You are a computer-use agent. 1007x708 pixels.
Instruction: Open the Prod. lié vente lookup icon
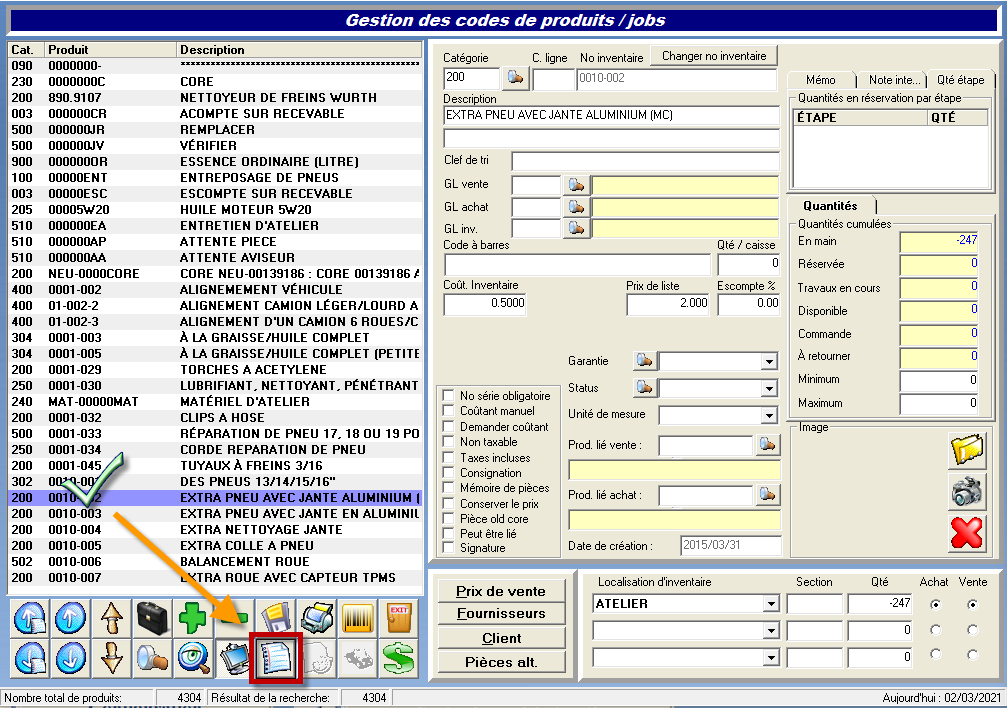tap(767, 445)
